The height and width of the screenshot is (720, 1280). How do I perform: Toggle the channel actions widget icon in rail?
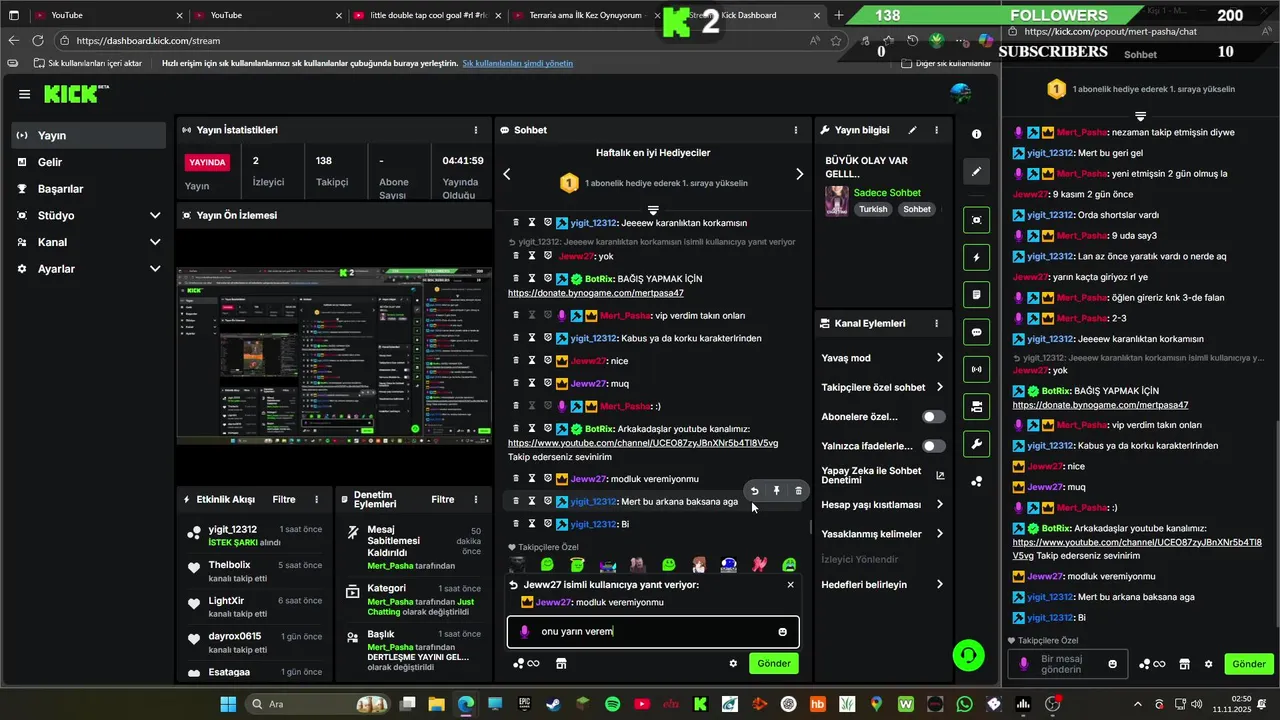(977, 407)
